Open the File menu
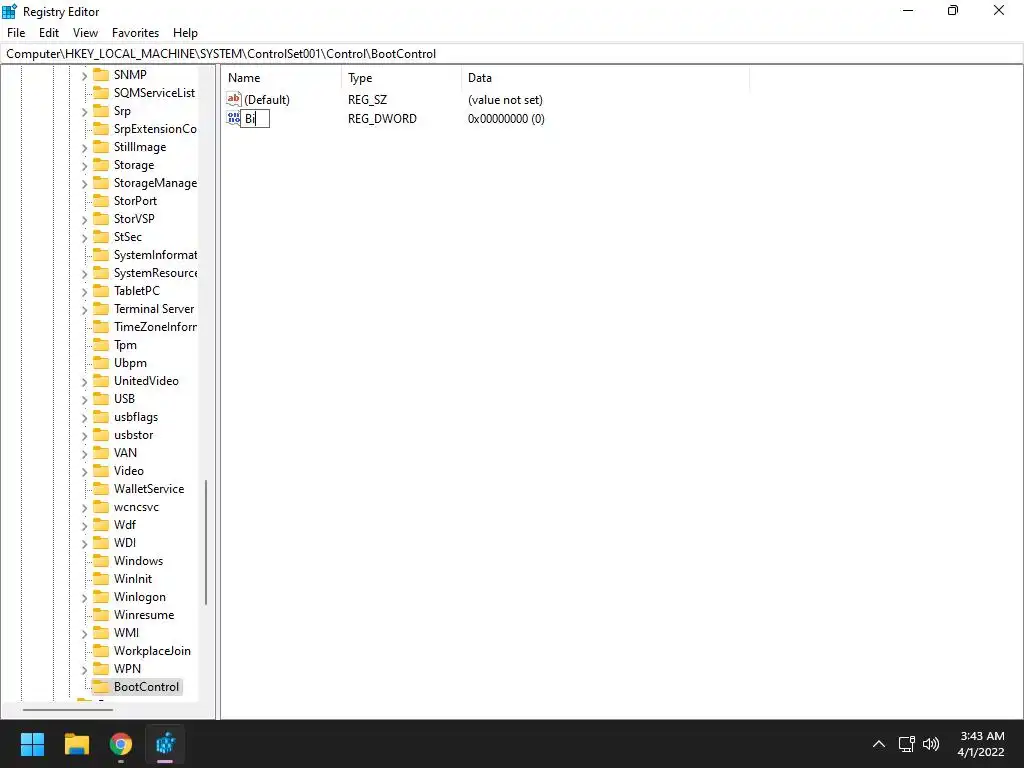1024x768 pixels. pyautogui.click(x=16, y=33)
